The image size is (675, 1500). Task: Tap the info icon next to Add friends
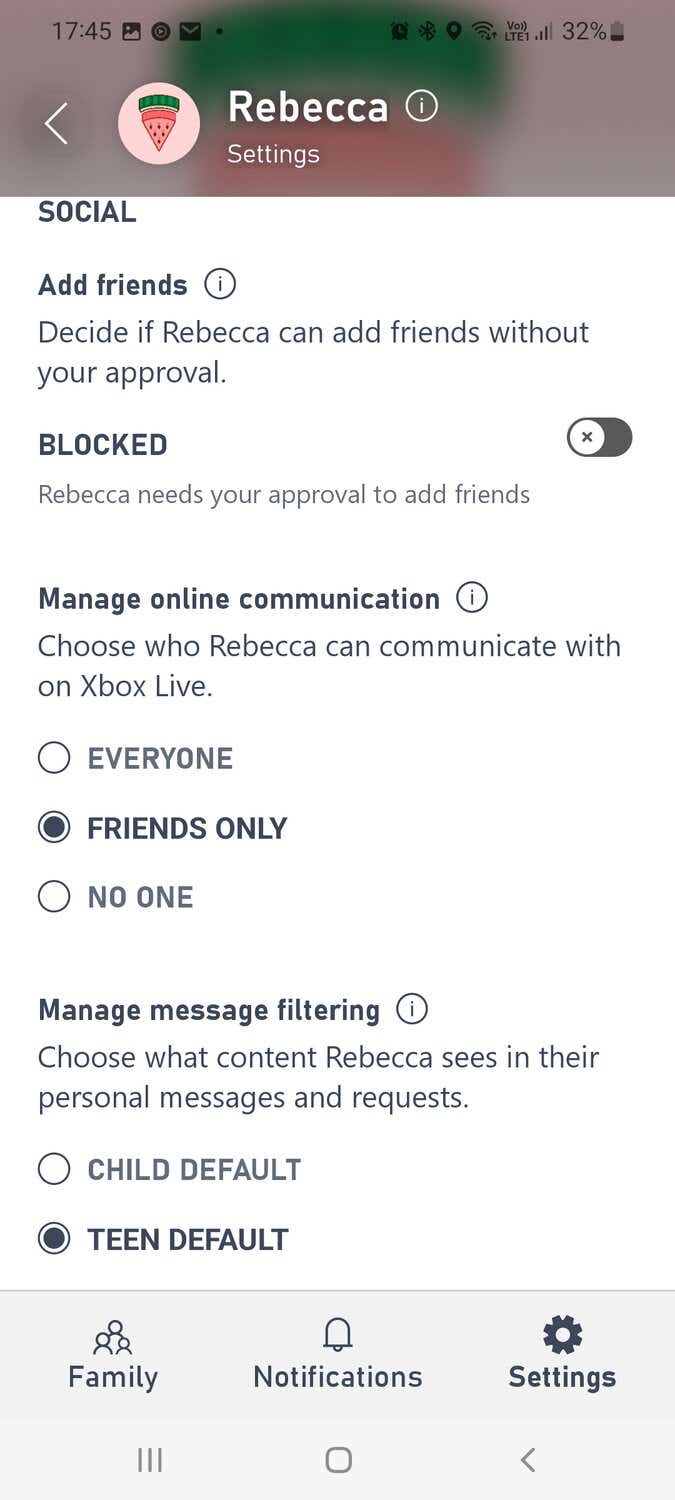(220, 285)
